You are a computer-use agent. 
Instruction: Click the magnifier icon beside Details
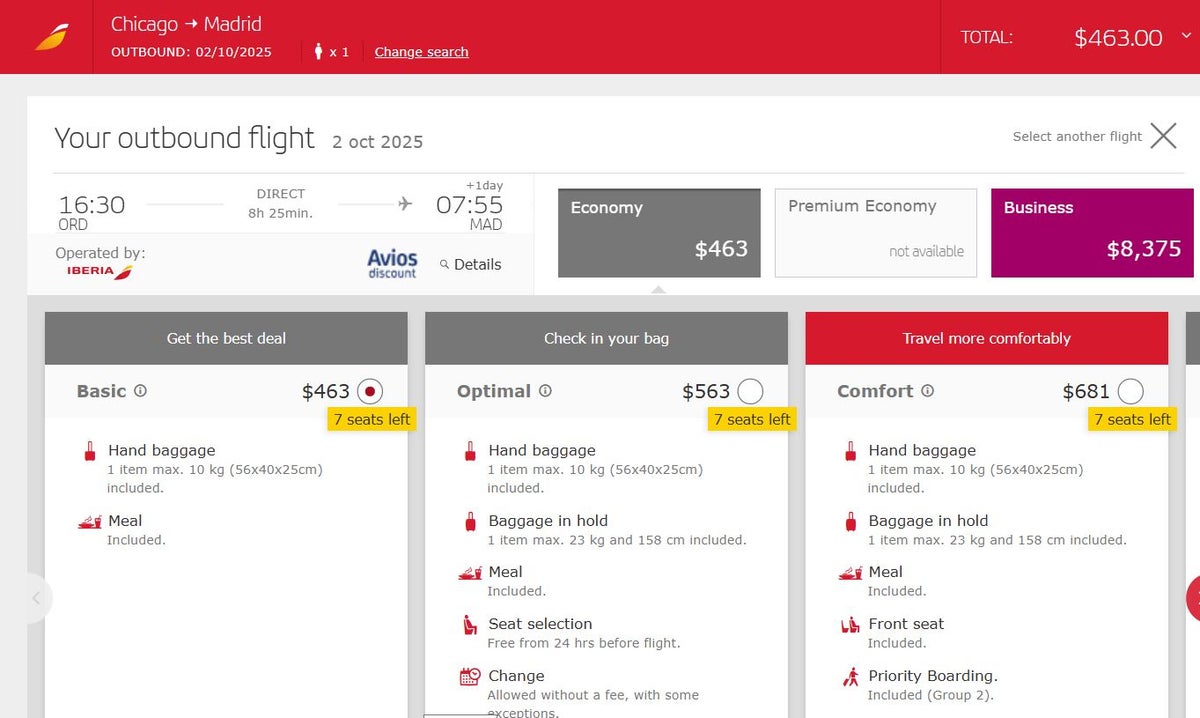point(445,265)
